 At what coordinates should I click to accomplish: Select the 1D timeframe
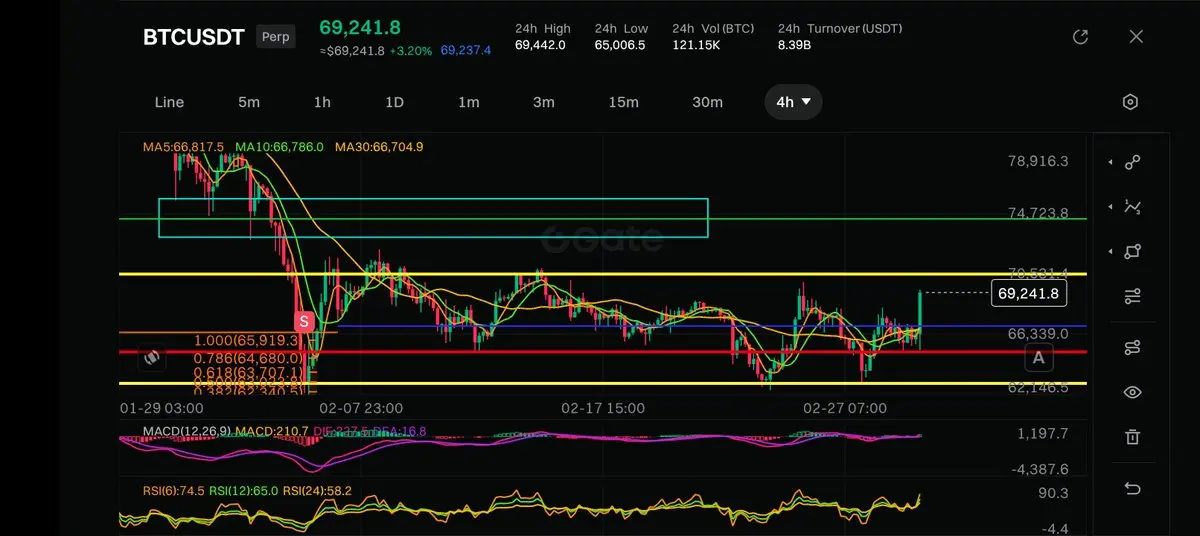pos(394,102)
